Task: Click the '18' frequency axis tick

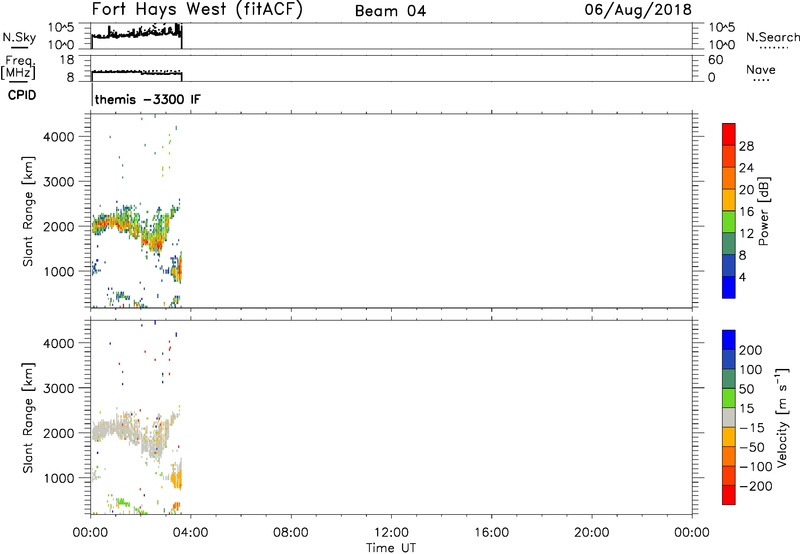Action: [67, 60]
